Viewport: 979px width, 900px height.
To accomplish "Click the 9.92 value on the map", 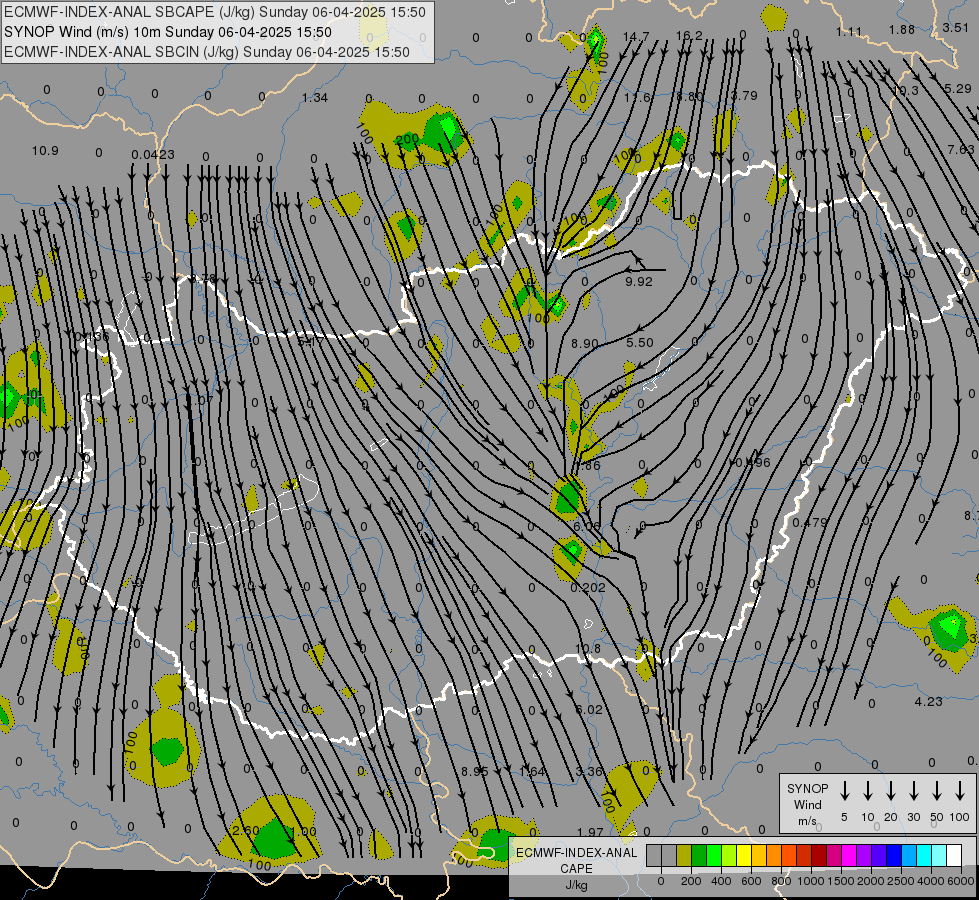I will [639, 282].
